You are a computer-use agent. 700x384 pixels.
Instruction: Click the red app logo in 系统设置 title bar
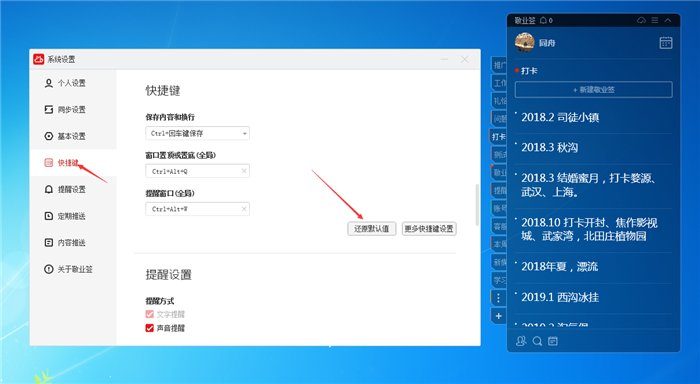coord(39,59)
